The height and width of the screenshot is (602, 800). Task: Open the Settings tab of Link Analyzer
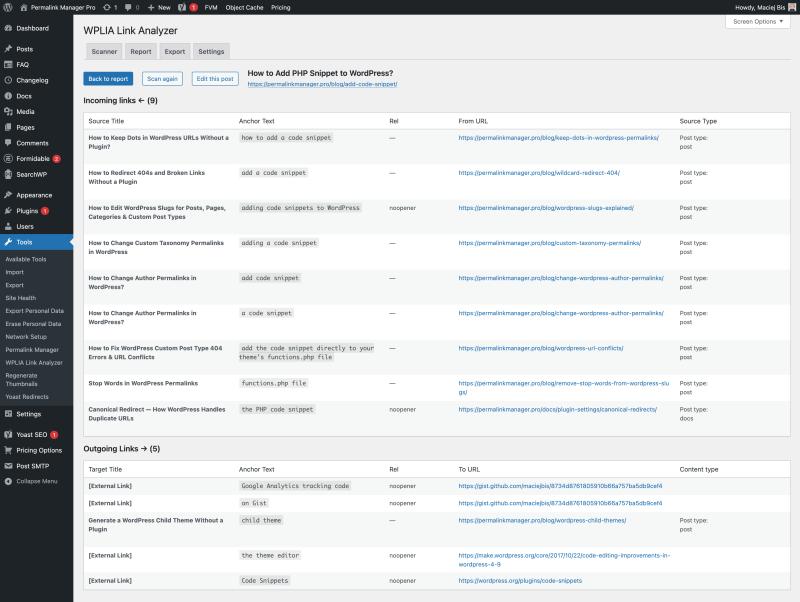(211, 52)
